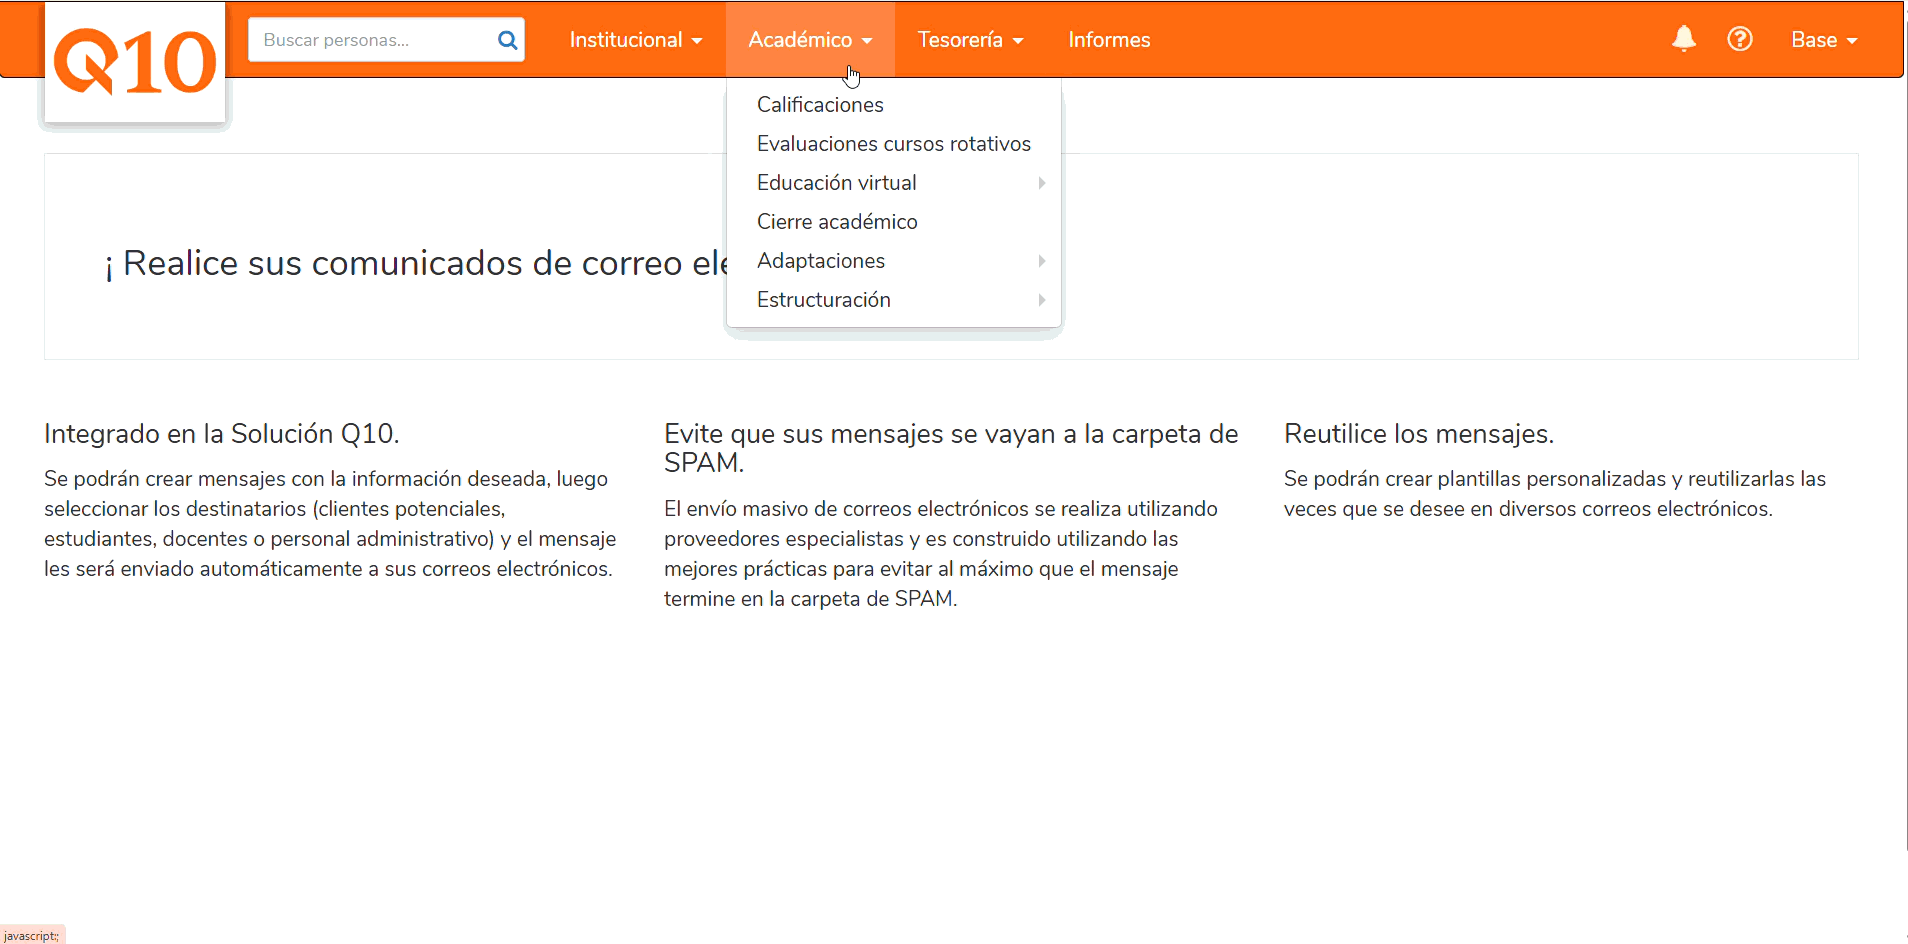Viewport: 1908px width, 944px height.
Task: Open the notifications bell
Action: click(1684, 39)
